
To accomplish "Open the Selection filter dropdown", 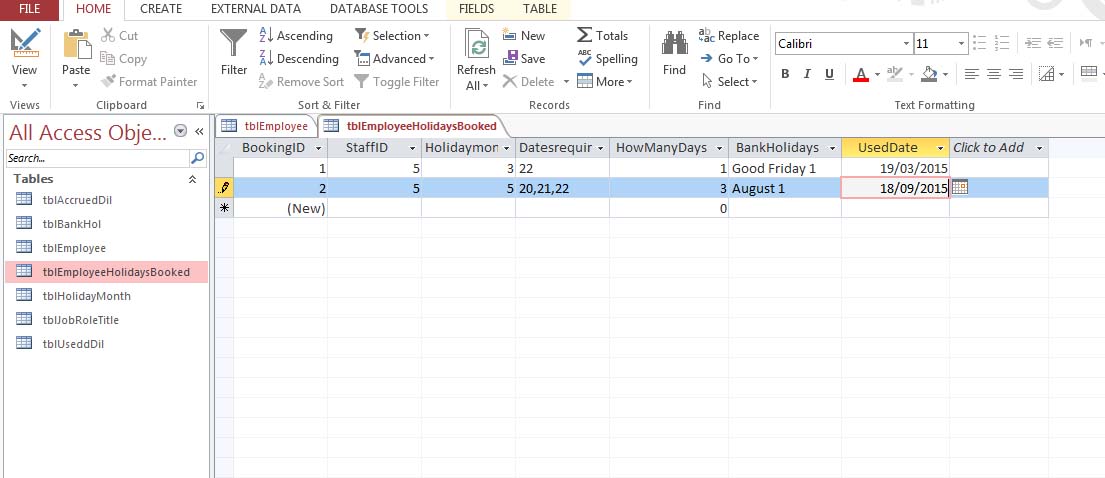I will tap(393, 35).
